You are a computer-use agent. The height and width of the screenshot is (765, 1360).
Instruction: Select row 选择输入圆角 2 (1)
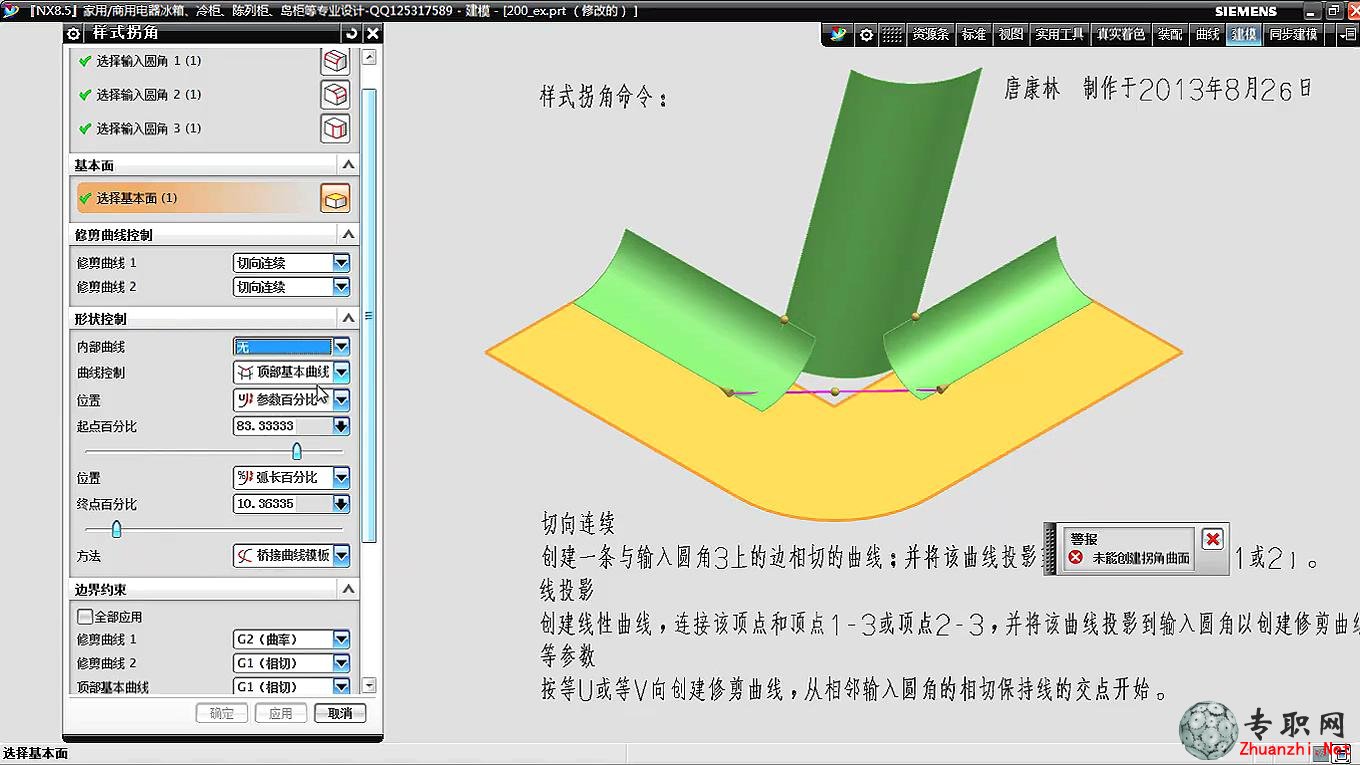click(x=196, y=95)
